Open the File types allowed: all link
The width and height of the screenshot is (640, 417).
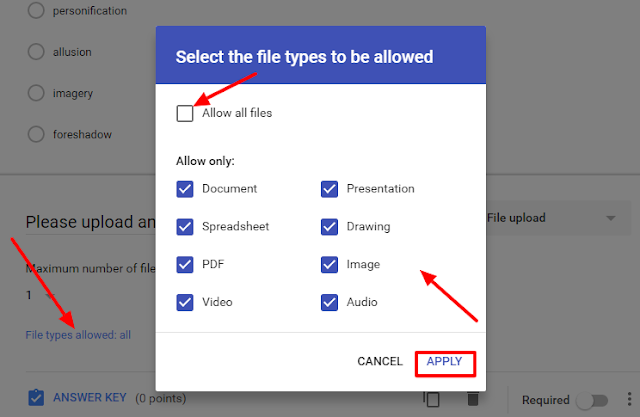point(78,335)
